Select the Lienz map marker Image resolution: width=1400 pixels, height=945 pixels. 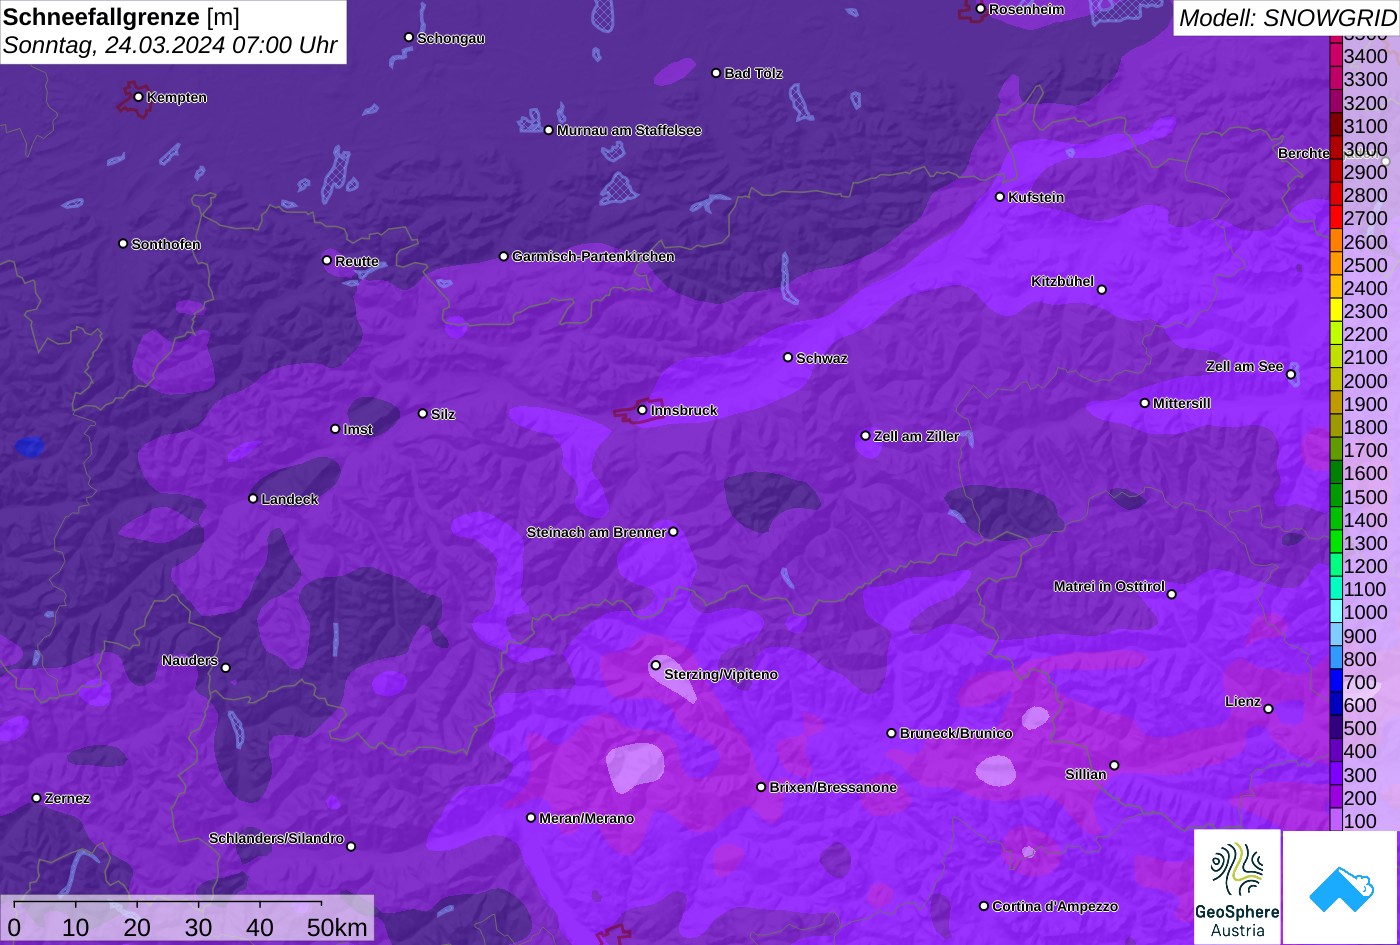1268,709
